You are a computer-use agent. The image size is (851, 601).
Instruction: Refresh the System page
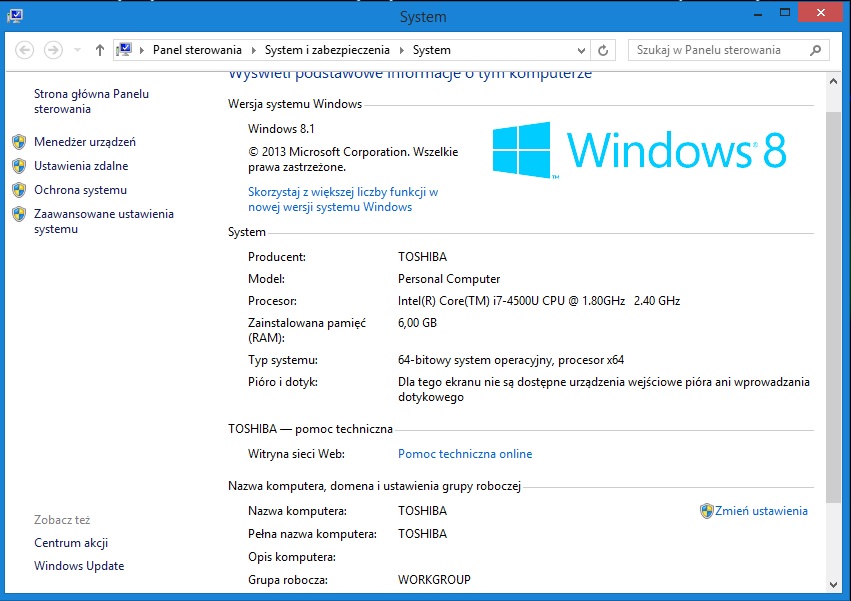click(603, 50)
